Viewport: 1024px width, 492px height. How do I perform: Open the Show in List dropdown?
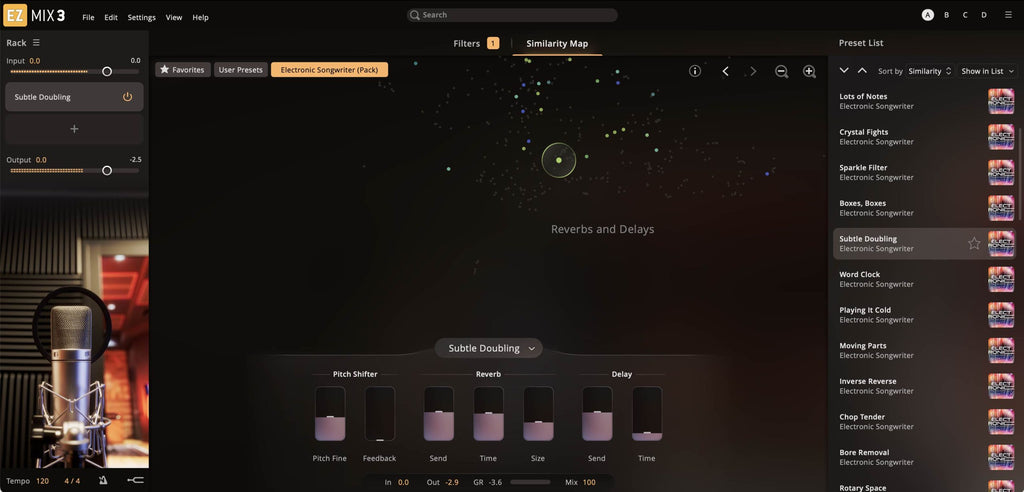(x=987, y=71)
